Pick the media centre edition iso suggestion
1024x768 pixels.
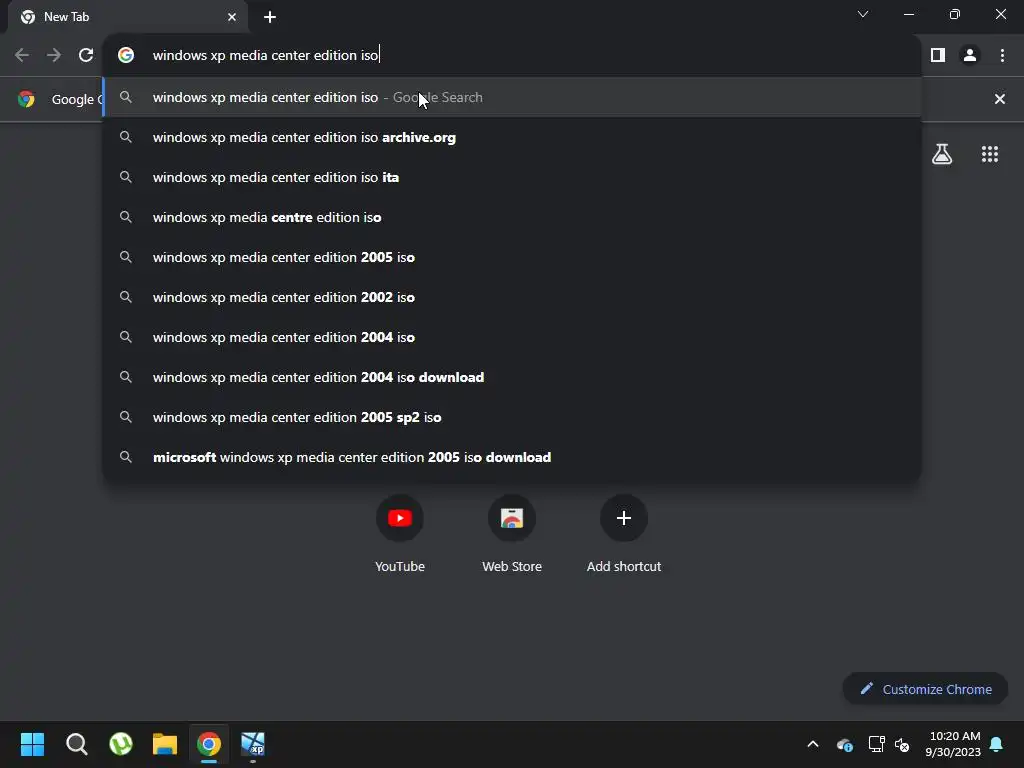[512, 217]
